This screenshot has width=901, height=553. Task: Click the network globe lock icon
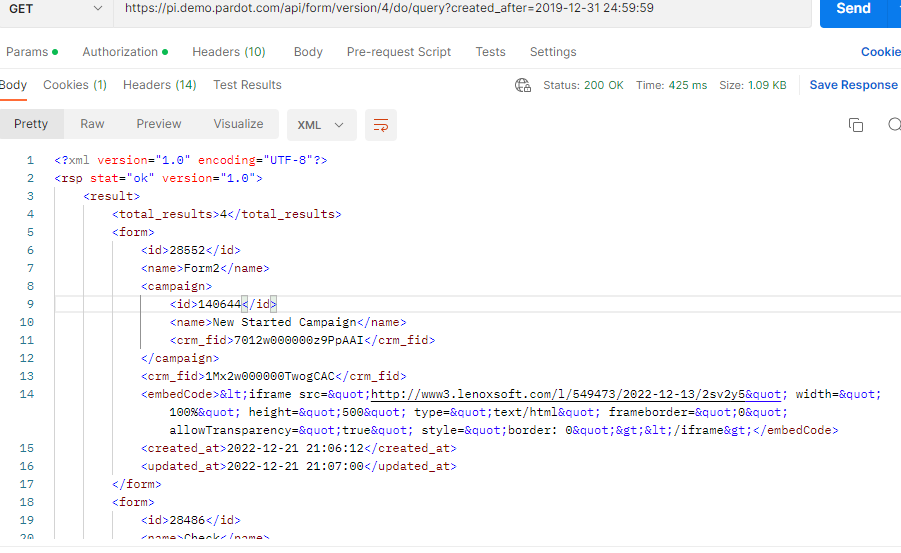coord(522,85)
